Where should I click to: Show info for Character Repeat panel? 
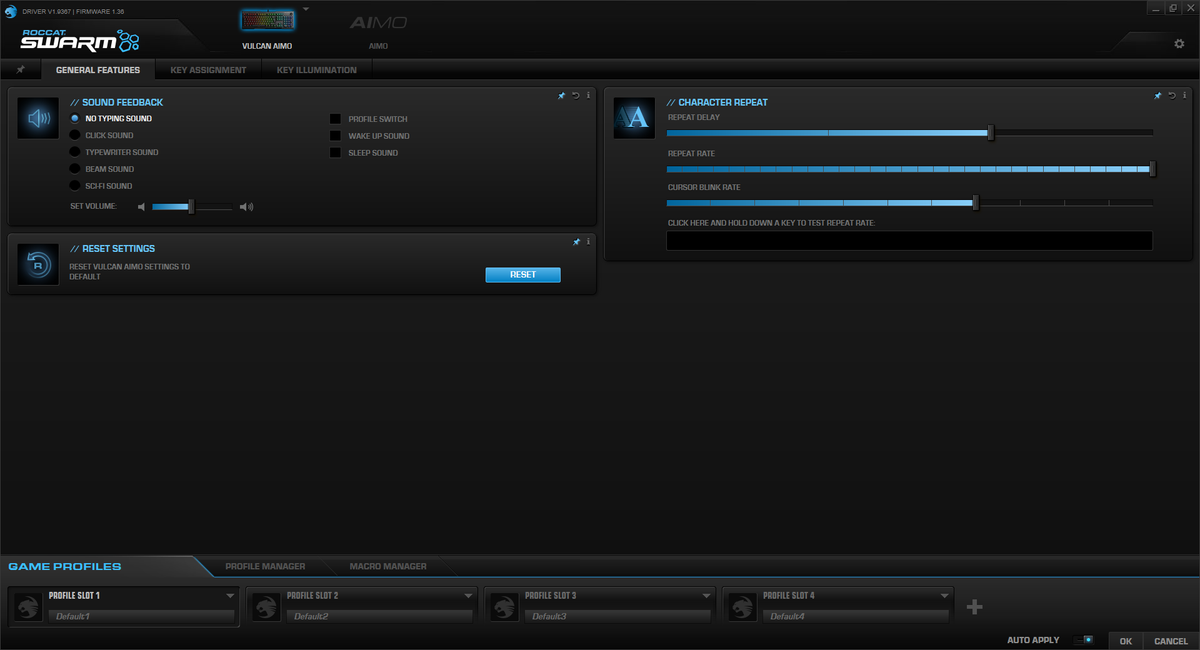point(1183,96)
